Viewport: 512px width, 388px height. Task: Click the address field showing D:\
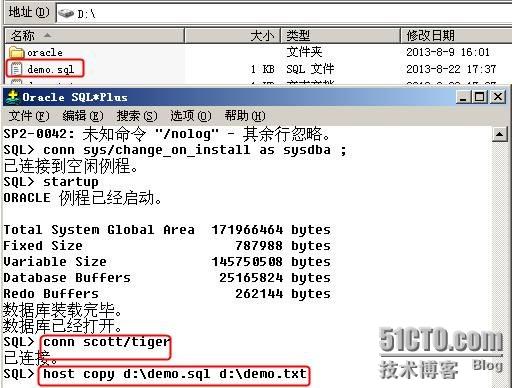[283, 14]
